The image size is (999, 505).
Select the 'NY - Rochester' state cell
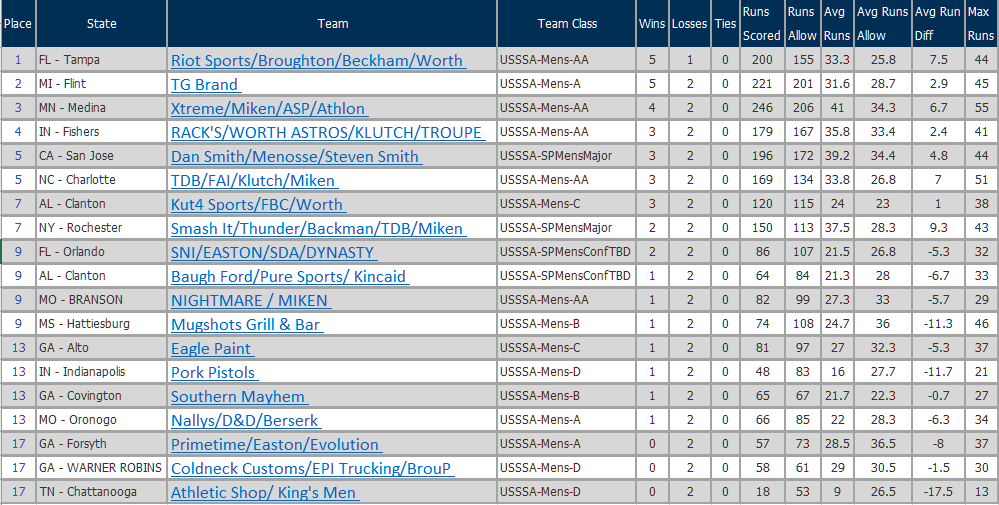[x=101, y=227]
